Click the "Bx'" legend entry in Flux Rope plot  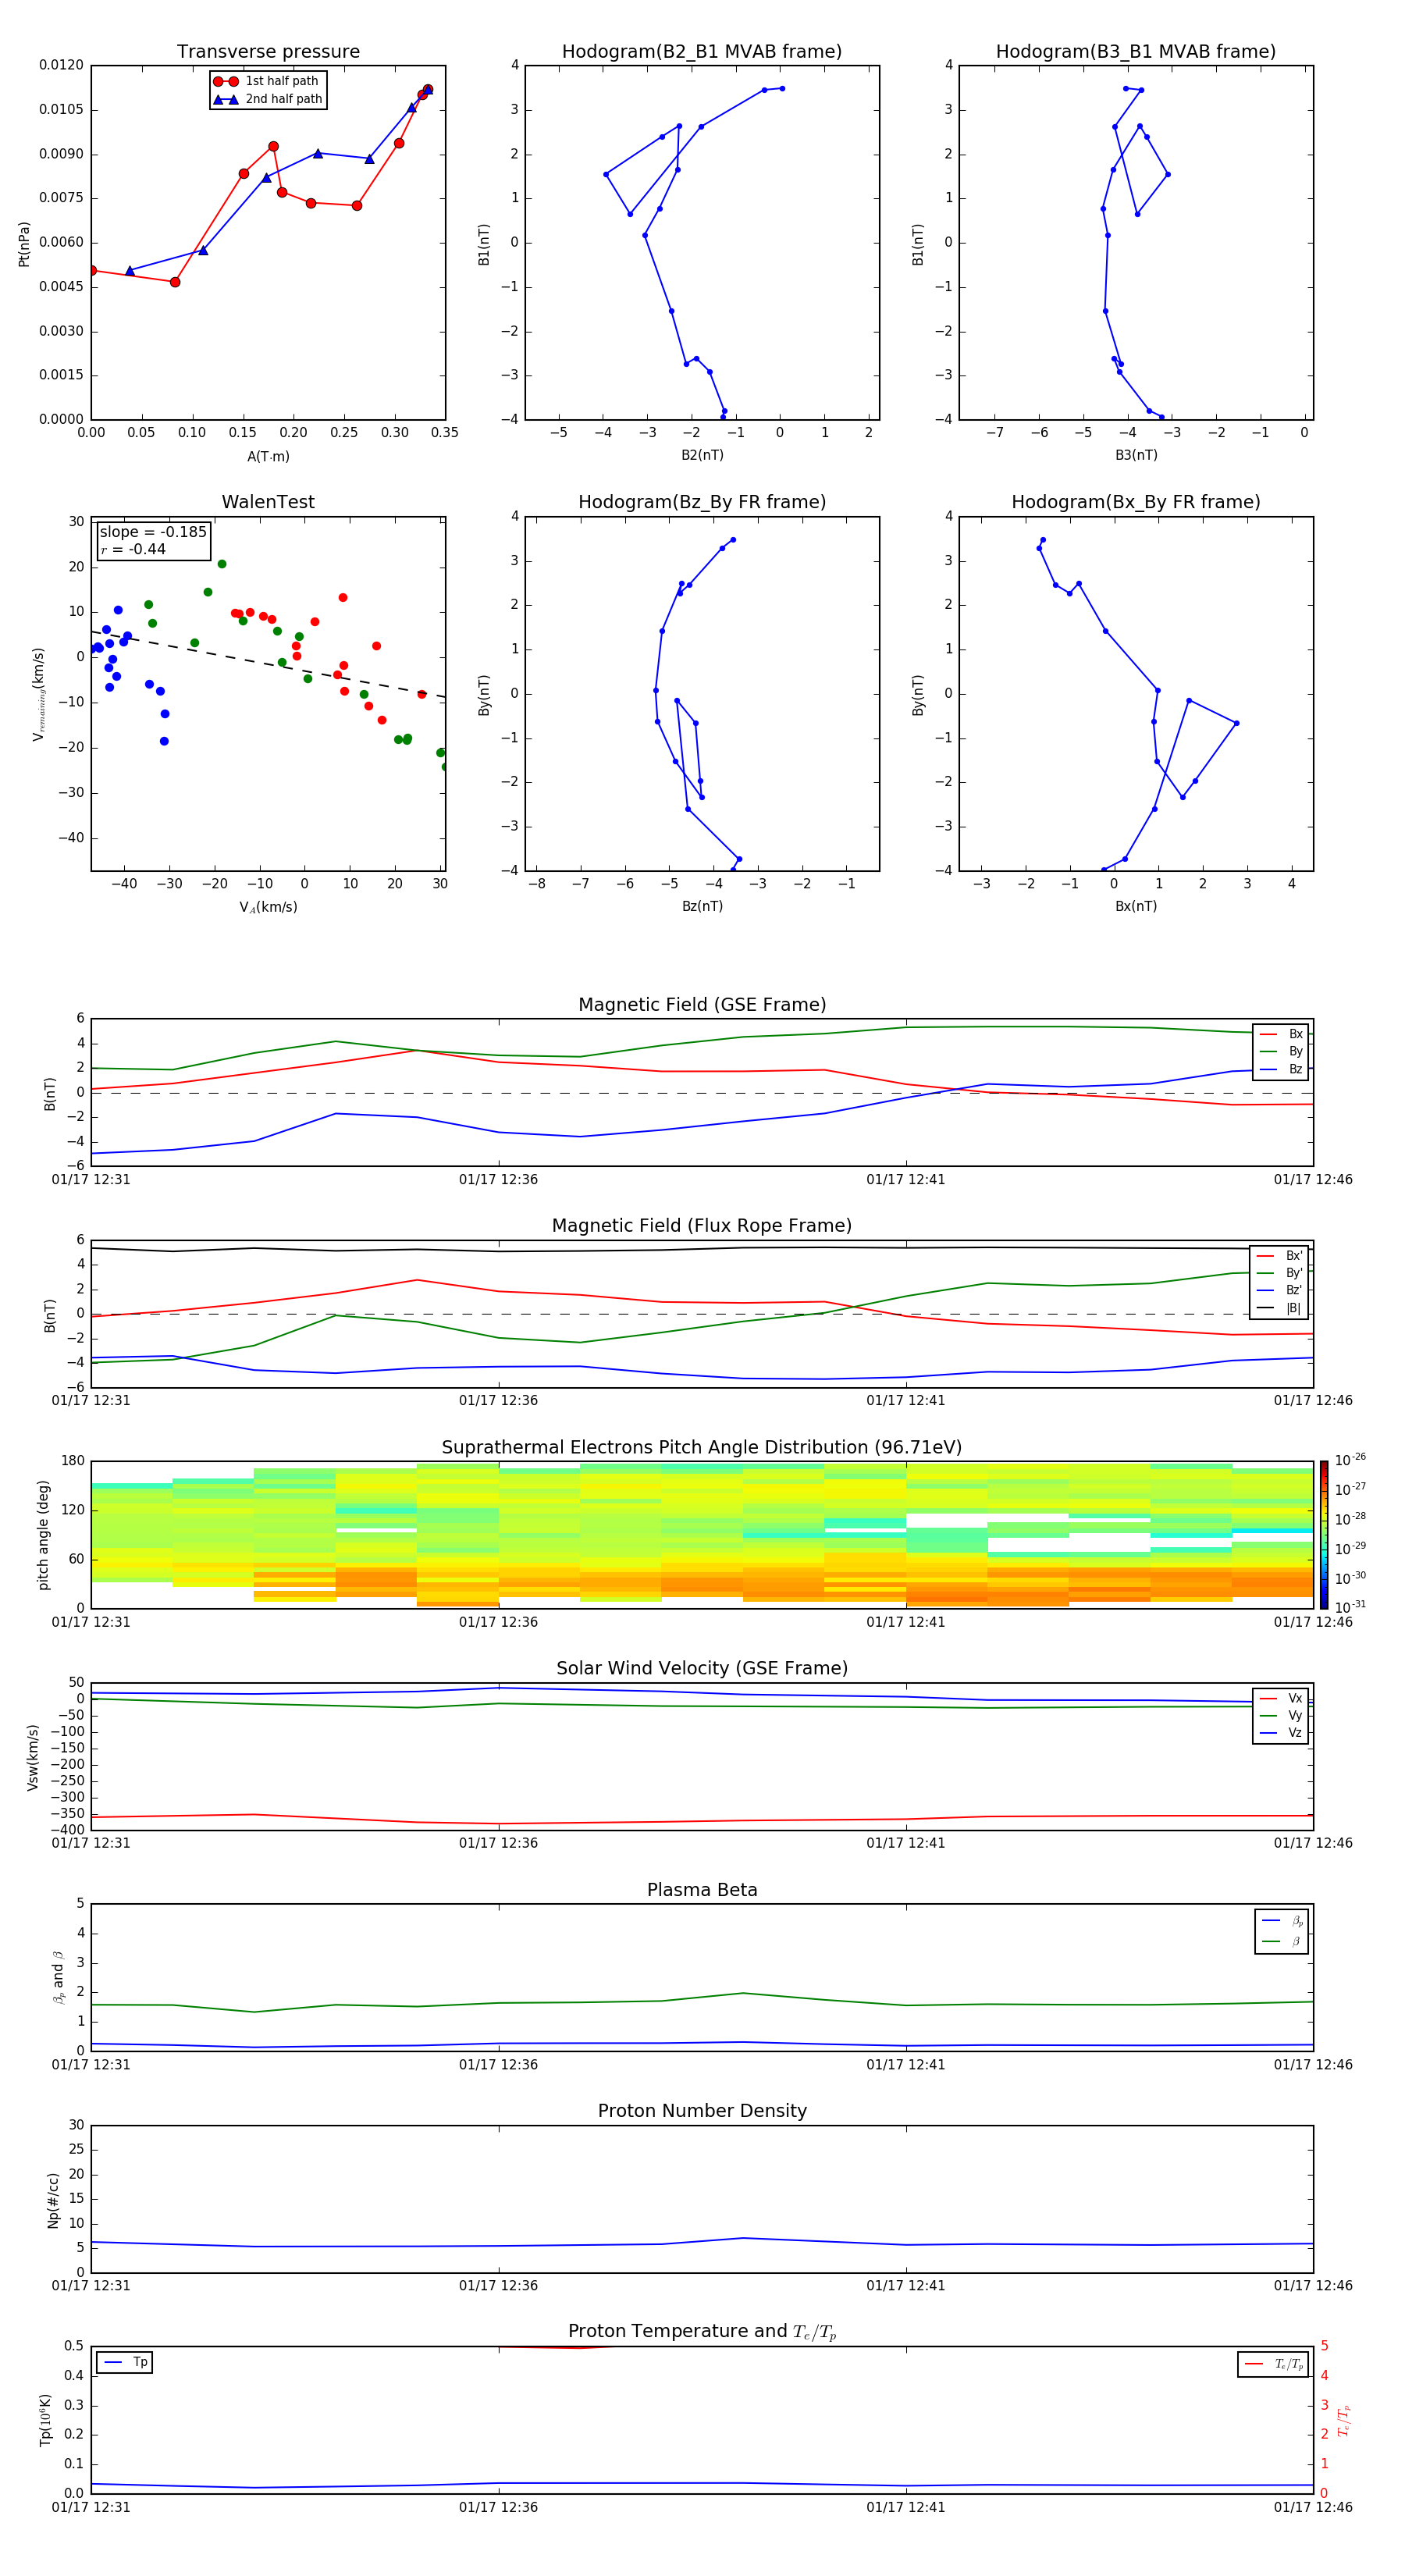tap(1280, 1256)
